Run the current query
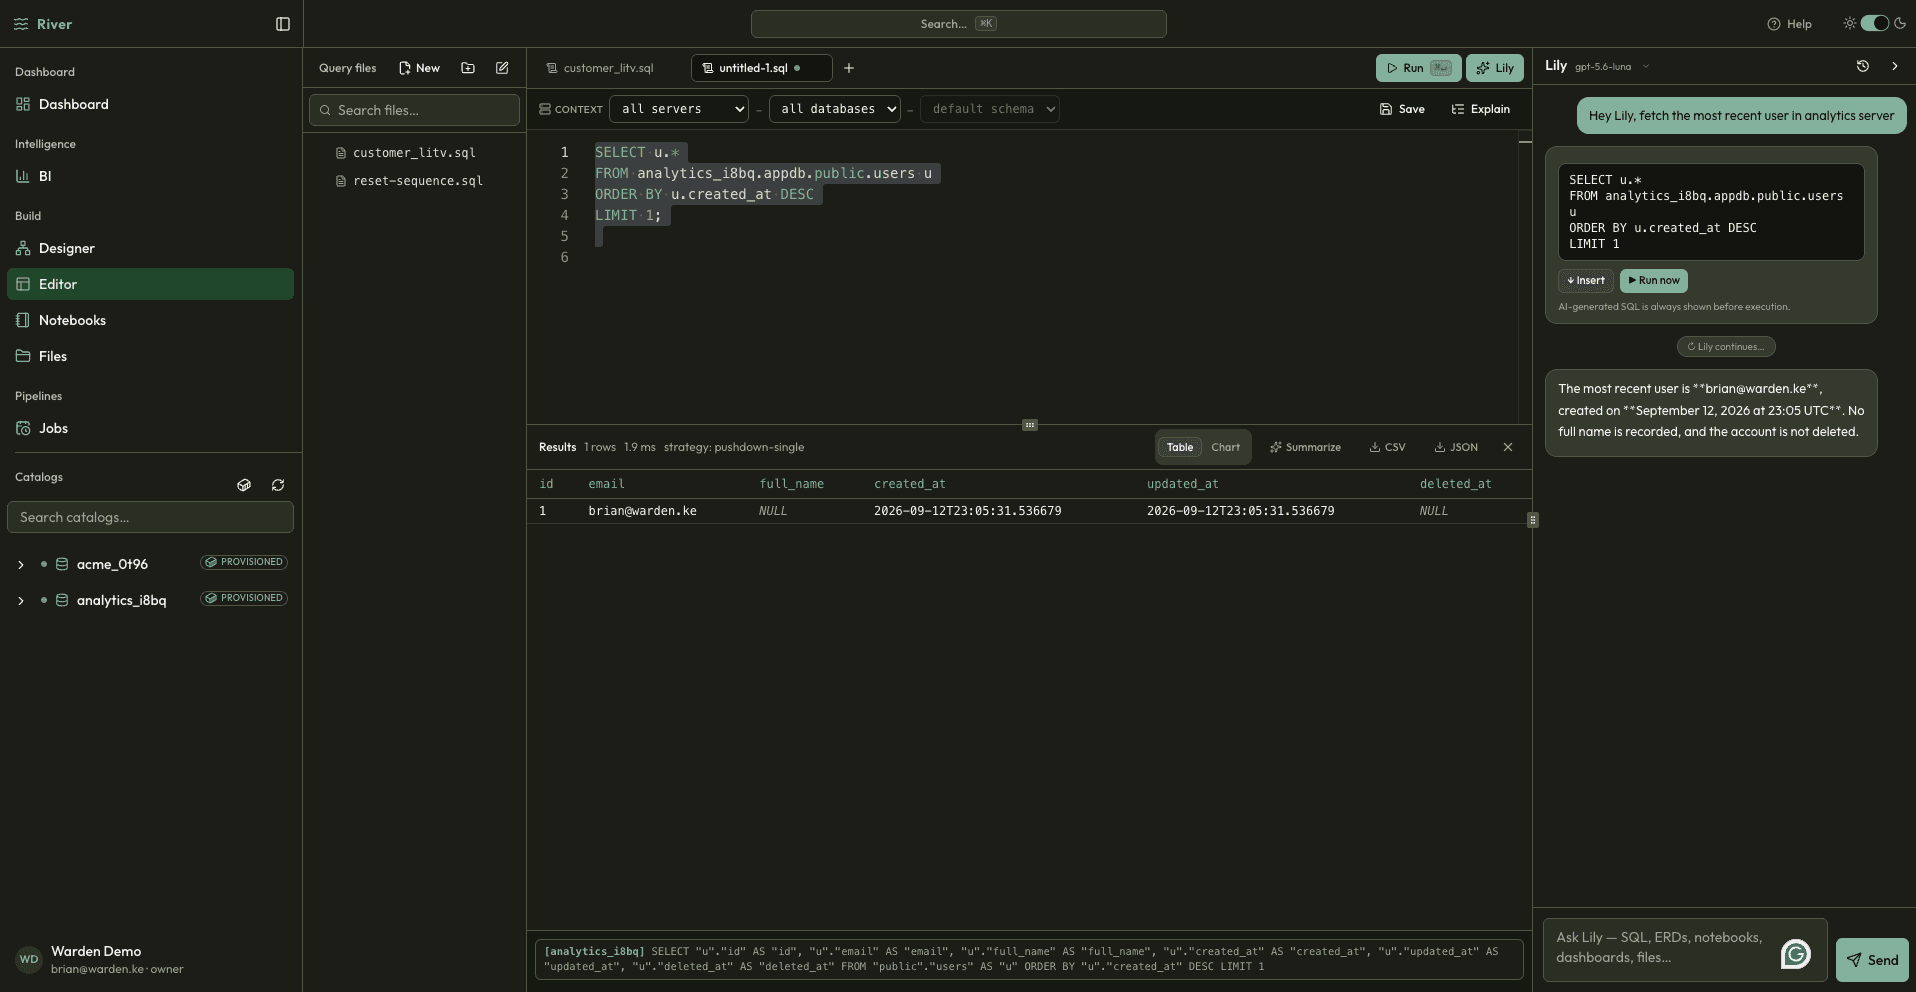The width and height of the screenshot is (1916, 992). (x=1418, y=68)
